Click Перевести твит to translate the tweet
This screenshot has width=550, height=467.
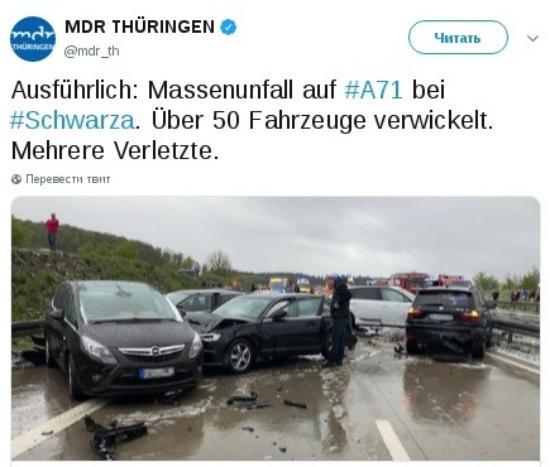[68, 179]
